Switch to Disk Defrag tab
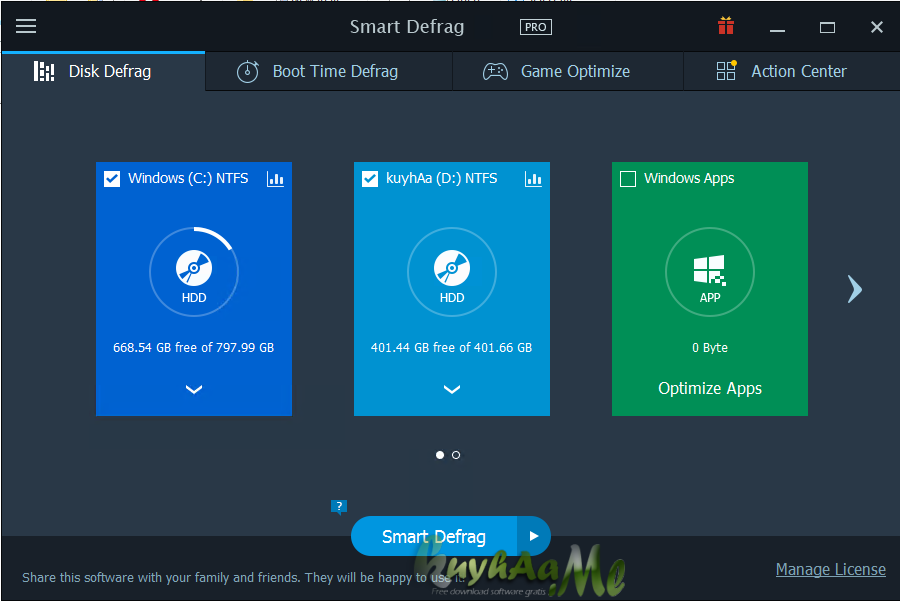900x601 pixels. pyautogui.click(x=103, y=71)
